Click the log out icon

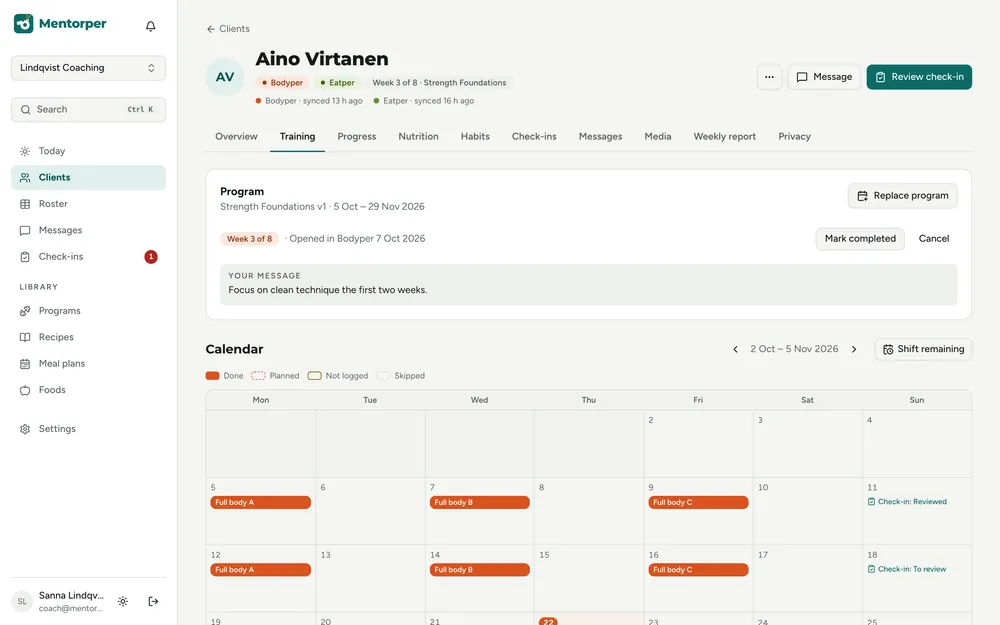(153, 601)
